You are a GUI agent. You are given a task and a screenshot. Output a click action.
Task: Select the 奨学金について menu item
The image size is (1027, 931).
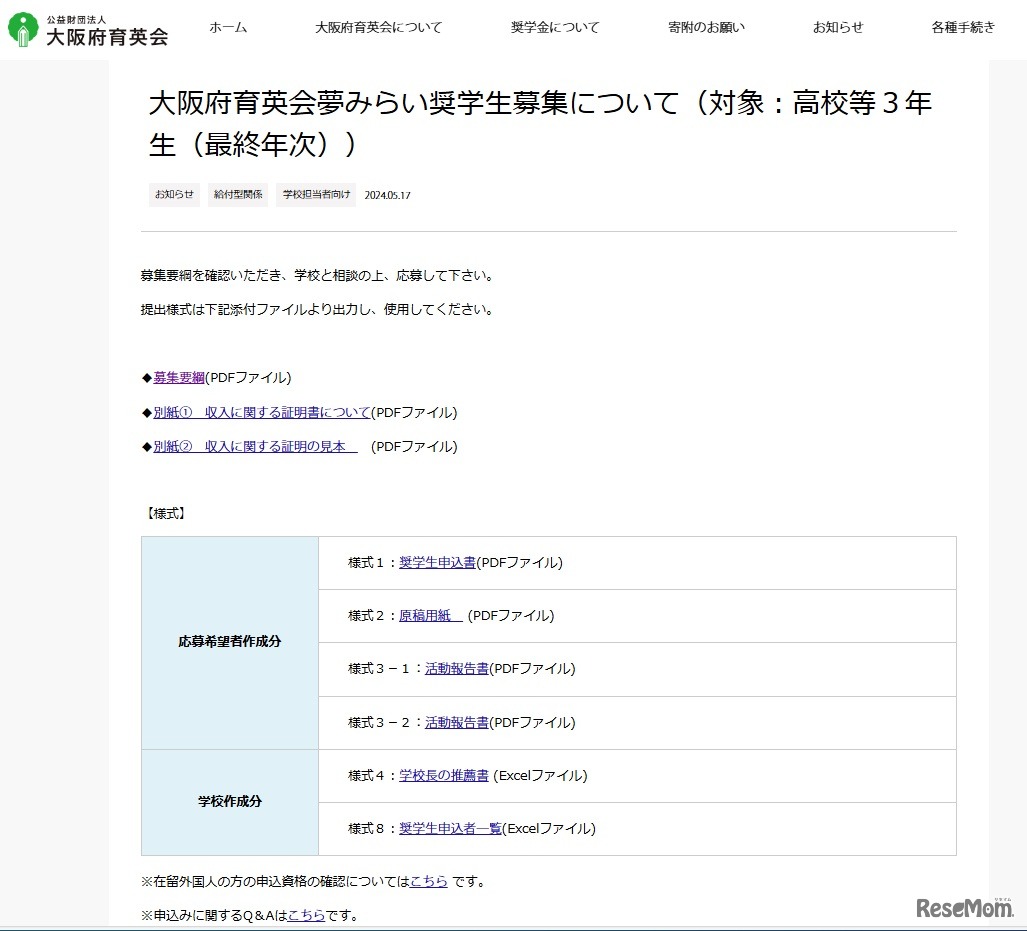pos(555,28)
